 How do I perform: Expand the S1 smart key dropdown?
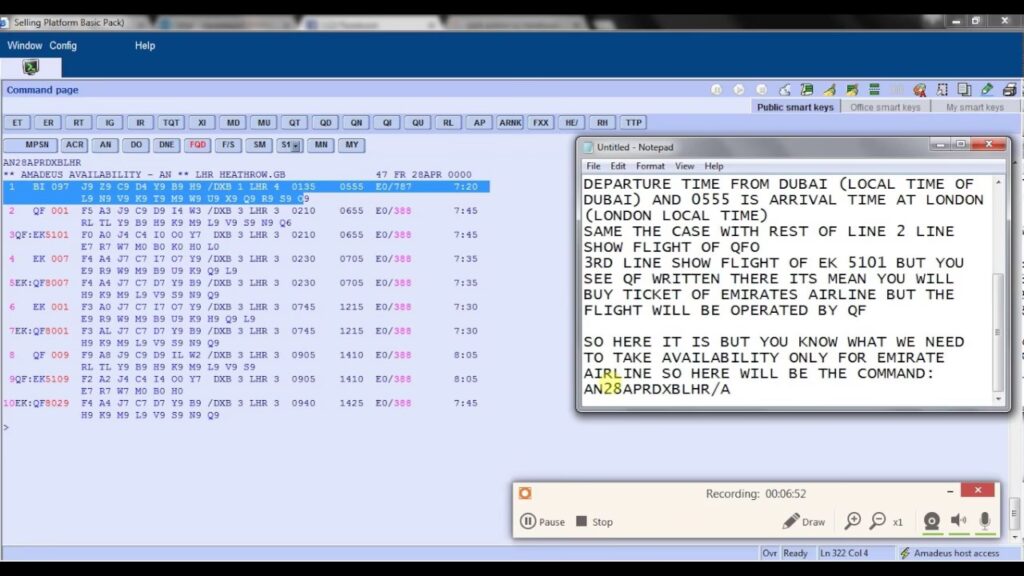coord(296,145)
